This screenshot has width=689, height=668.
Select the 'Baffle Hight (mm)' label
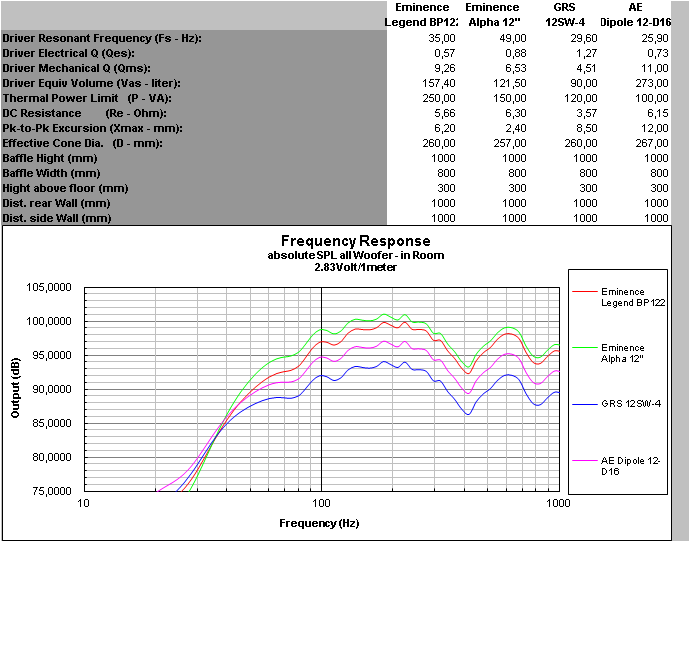click(50, 158)
